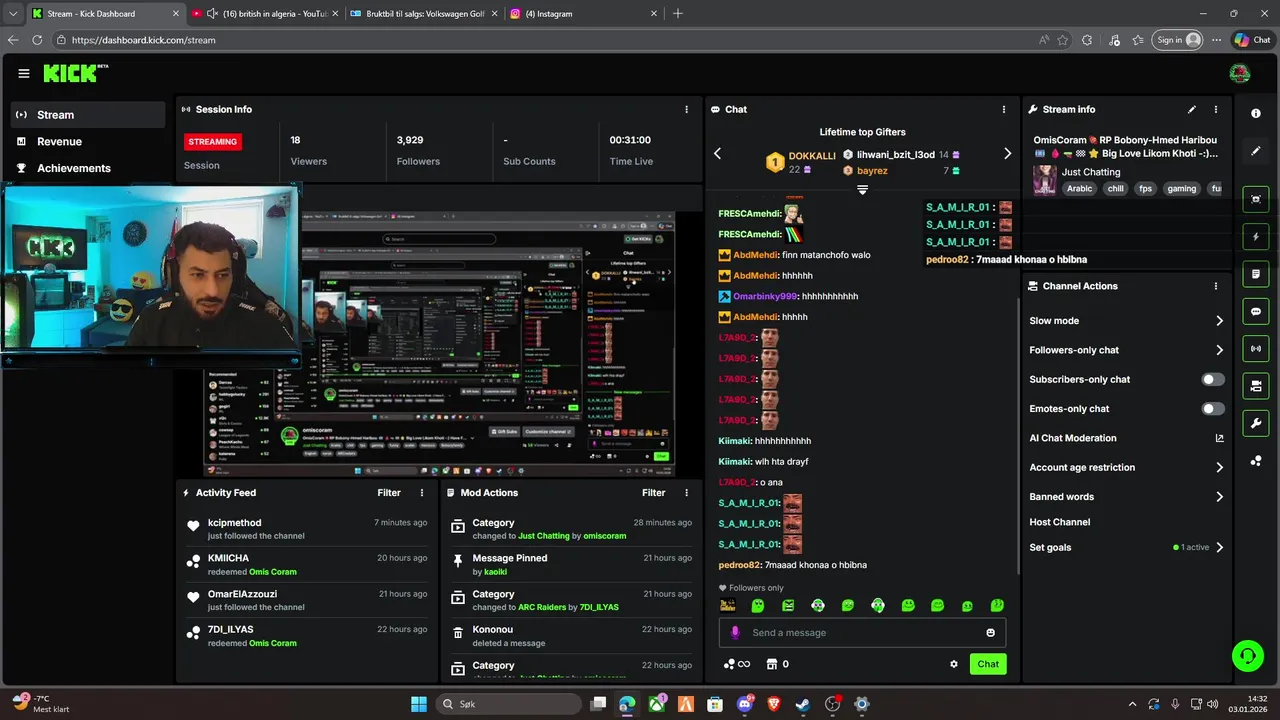The image size is (1280, 720).
Task: Click in Send a message field
Action: [x=862, y=633]
